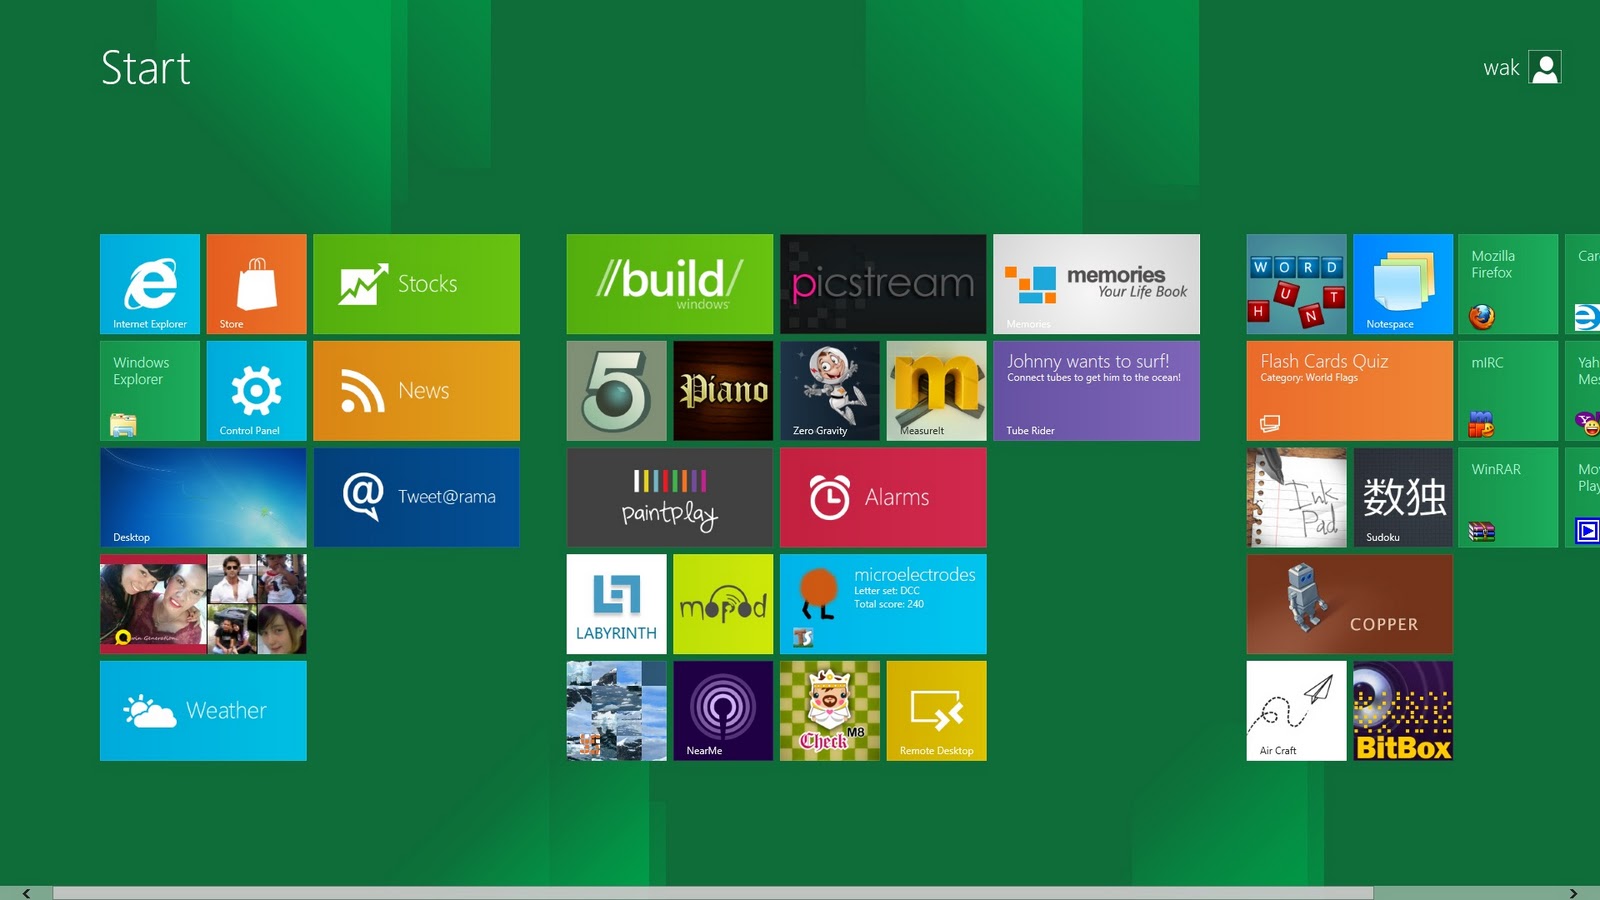Viewport: 1600px width, 900px height.
Task: Launch the picstream app
Action: click(x=883, y=284)
